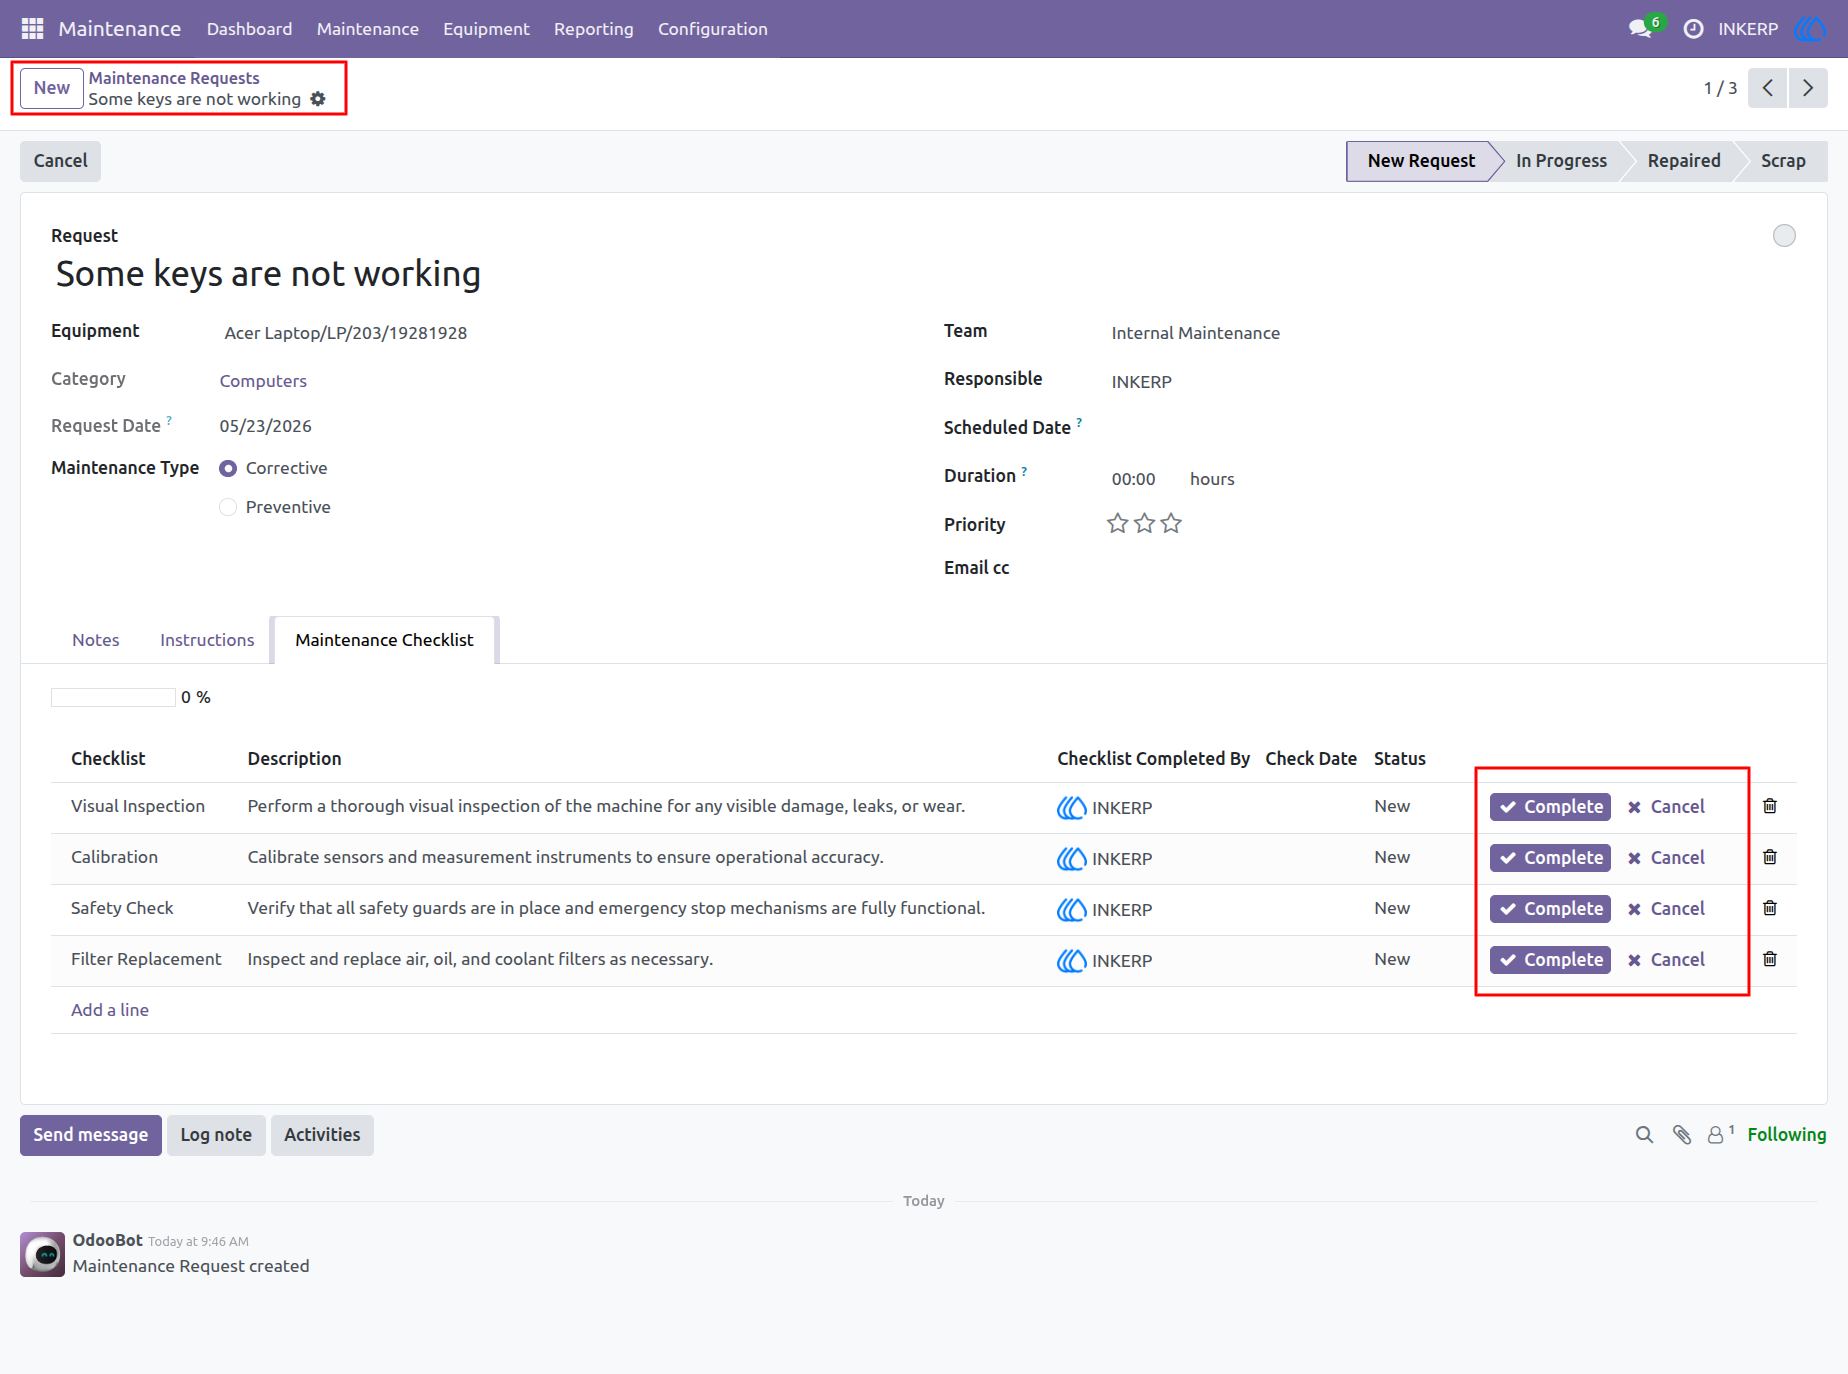Mark Filter Replacement as Complete
Viewport: 1848px width, 1374px height.
coord(1550,960)
